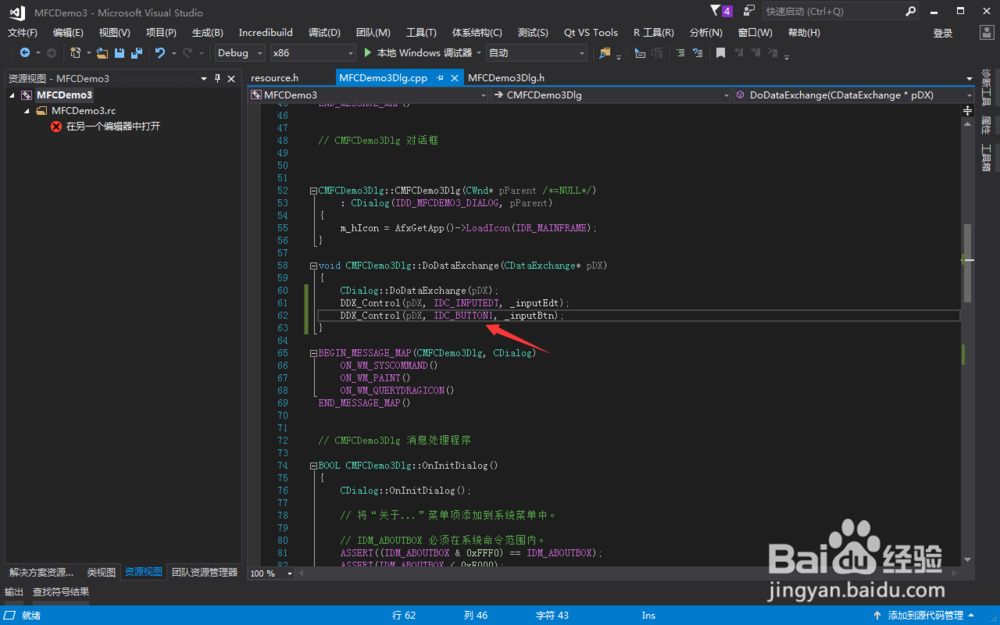
Task: Click the editor vertical scrollbar thumb
Action: click(967, 263)
